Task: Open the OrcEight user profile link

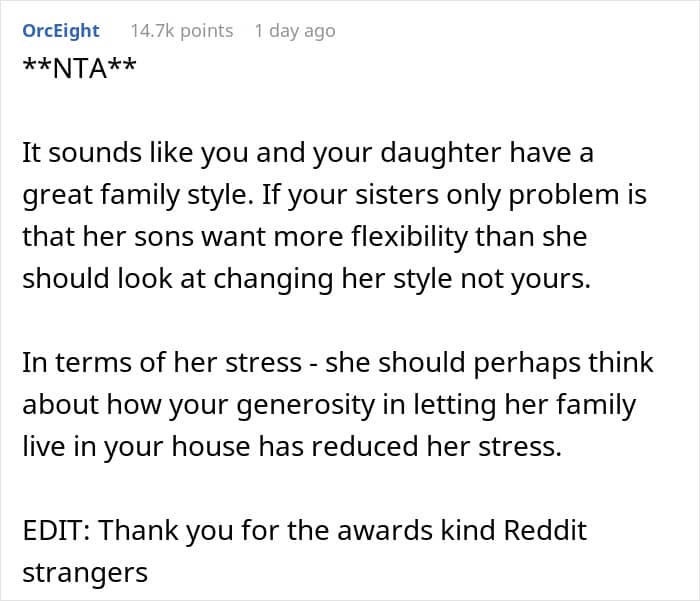Action: (61, 31)
